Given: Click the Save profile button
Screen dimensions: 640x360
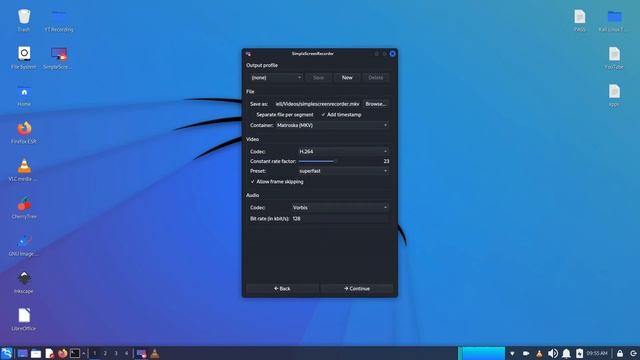Looking at the screenshot, I should (318, 78).
